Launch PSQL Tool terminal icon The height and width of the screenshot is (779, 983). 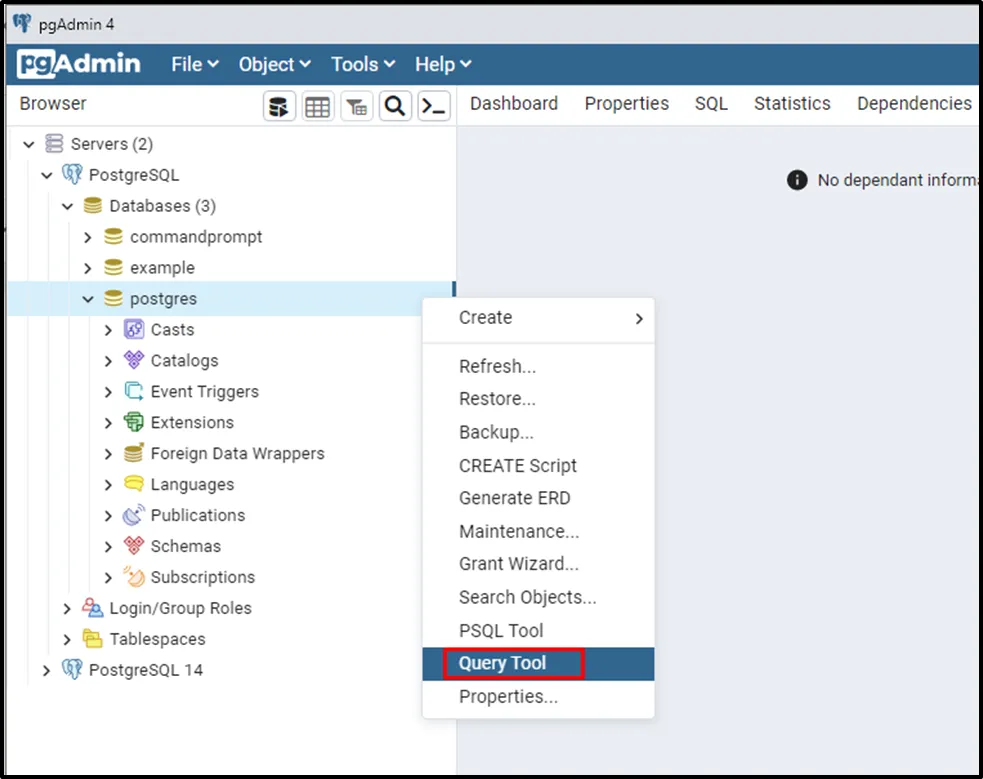(433, 106)
